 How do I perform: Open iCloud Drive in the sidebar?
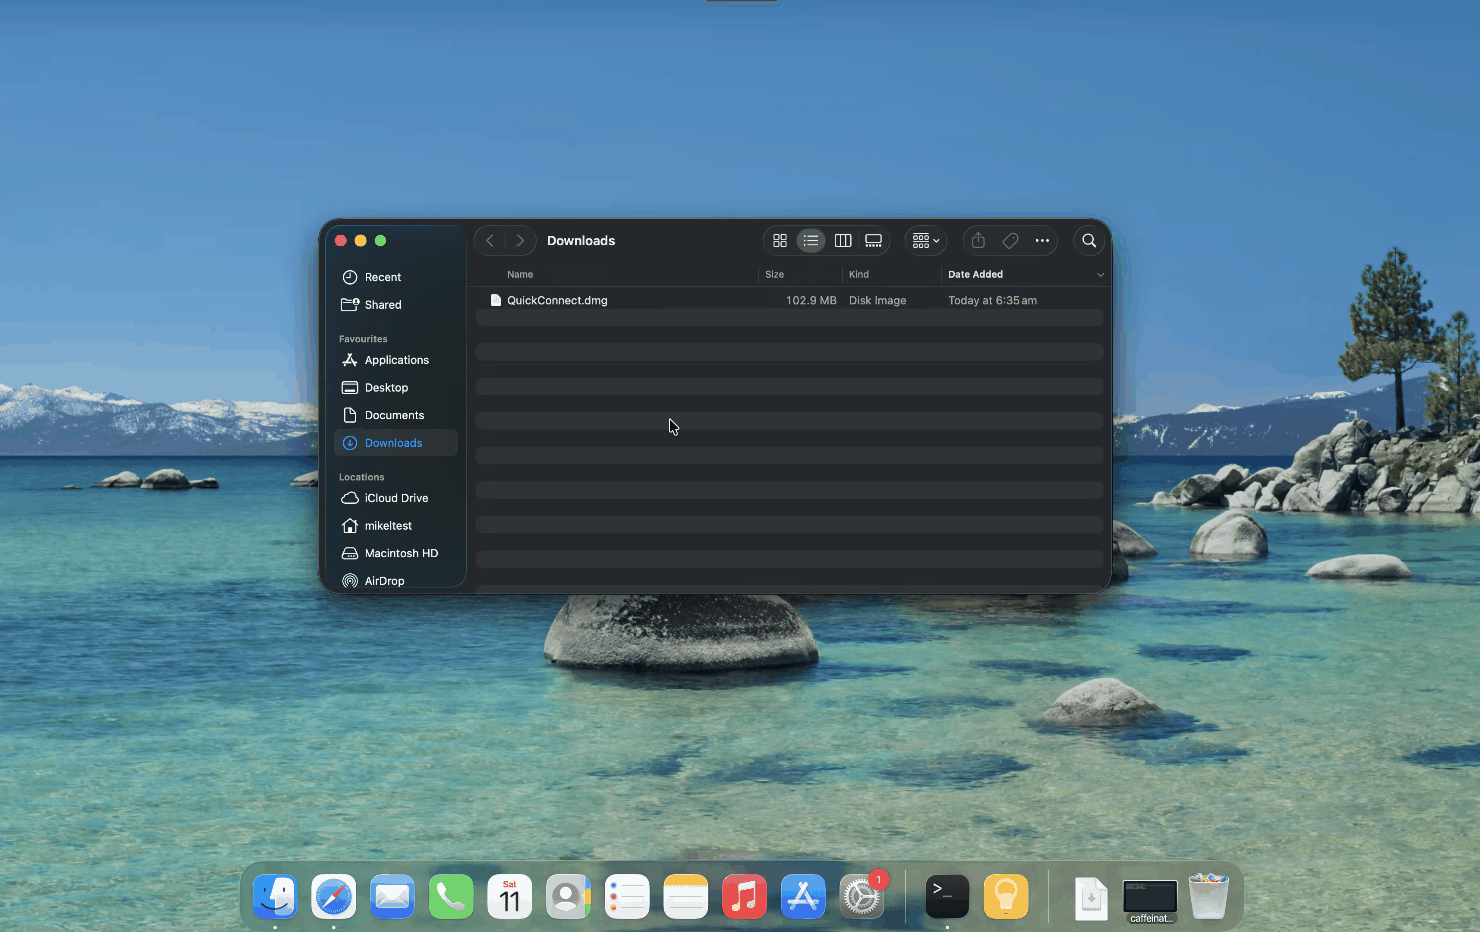point(396,498)
